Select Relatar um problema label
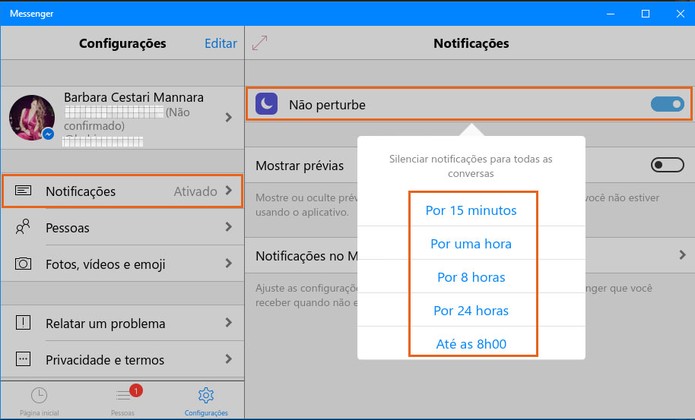695x420 pixels. (x=105, y=323)
